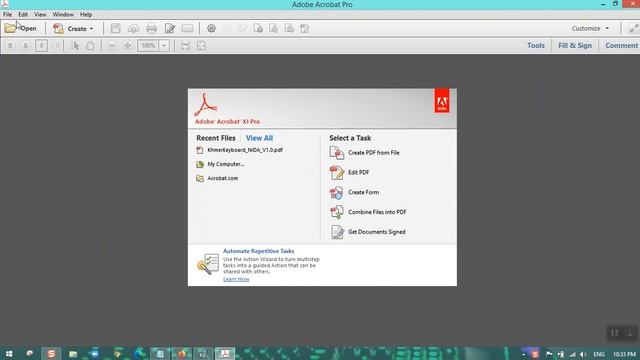Image resolution: width=640 pixels, height=360 pixels.
Task: Open the Windows Start button
Action: click(9, 354)
